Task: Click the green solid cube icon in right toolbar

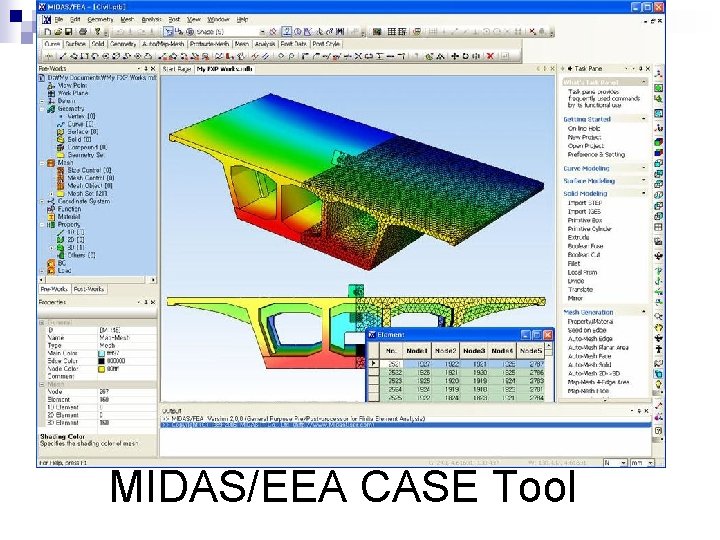Action: coord(658,142)
